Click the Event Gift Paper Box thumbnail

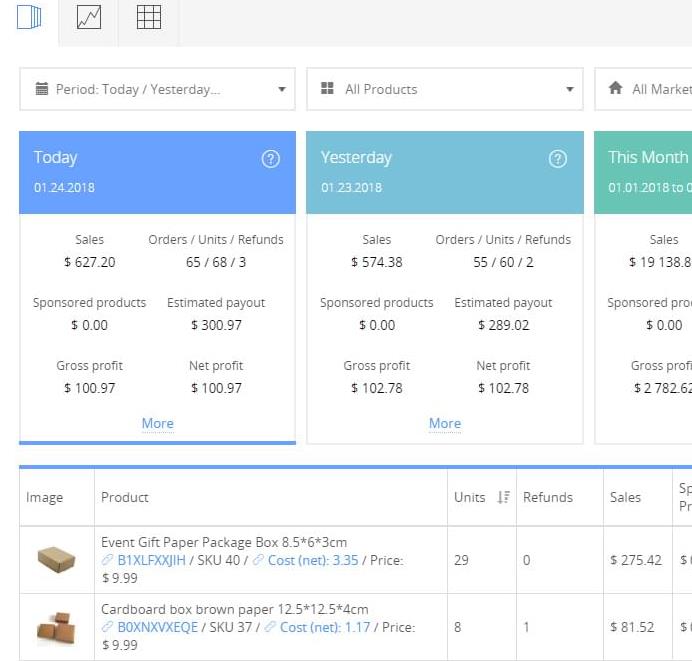[x=56, y=560]
